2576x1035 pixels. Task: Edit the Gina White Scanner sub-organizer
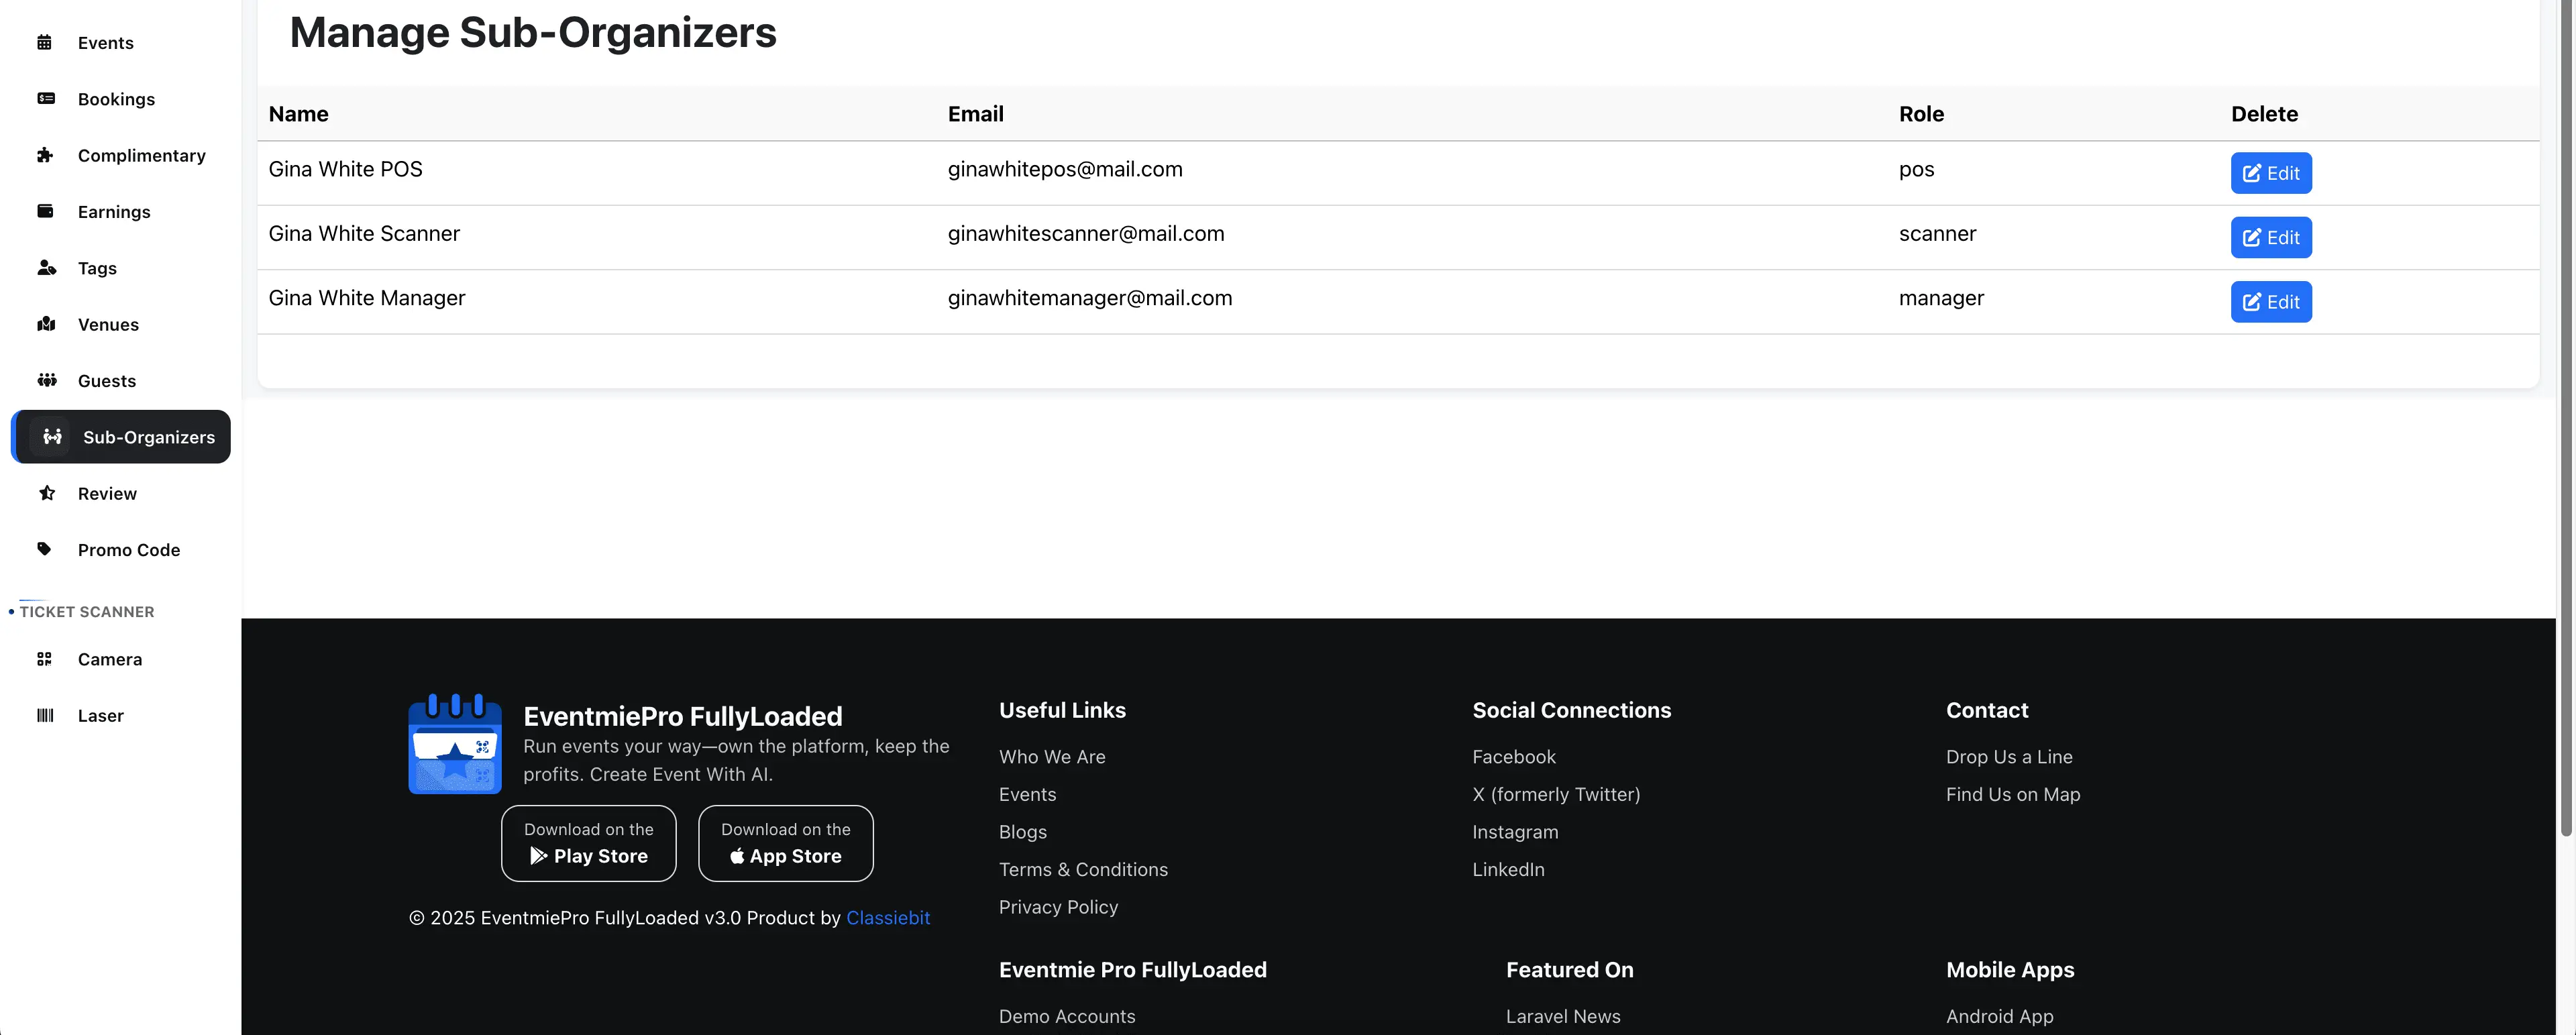coord(2270,237)
